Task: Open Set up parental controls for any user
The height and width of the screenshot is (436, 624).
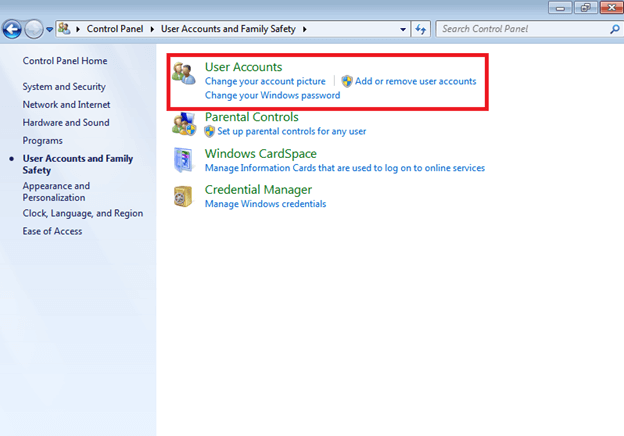Action: click(292, 131)
